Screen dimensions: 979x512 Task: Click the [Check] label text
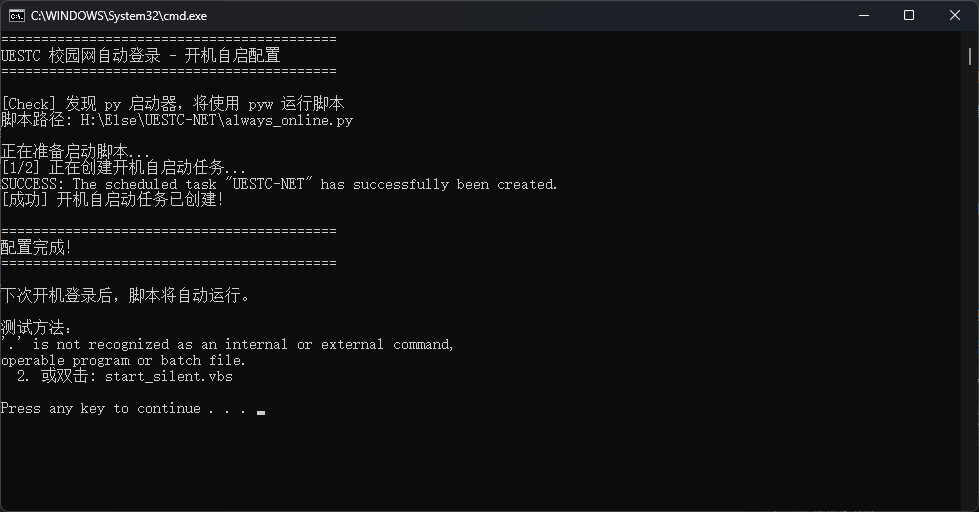(x=29, y=104)
